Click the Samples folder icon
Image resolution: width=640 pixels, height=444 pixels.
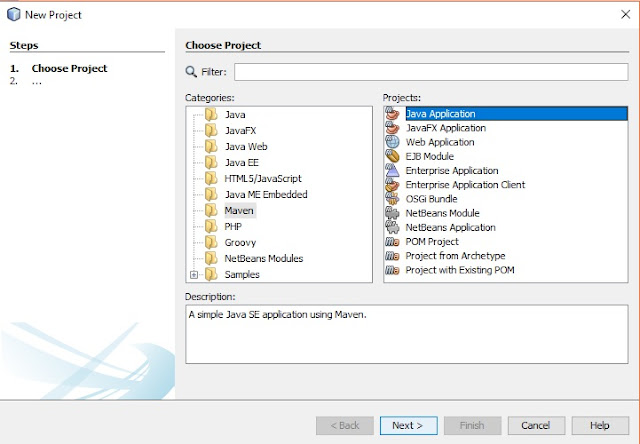point(211,274)
